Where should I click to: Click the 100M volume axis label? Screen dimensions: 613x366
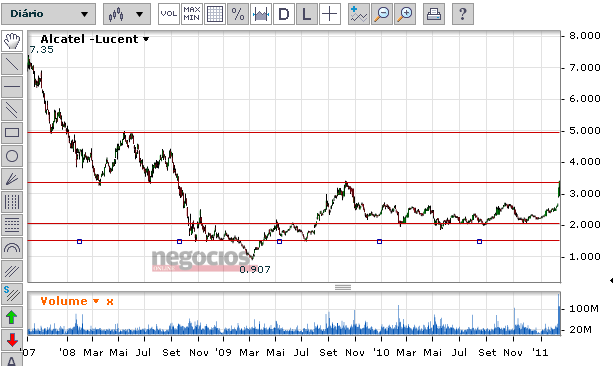point(584,309)
